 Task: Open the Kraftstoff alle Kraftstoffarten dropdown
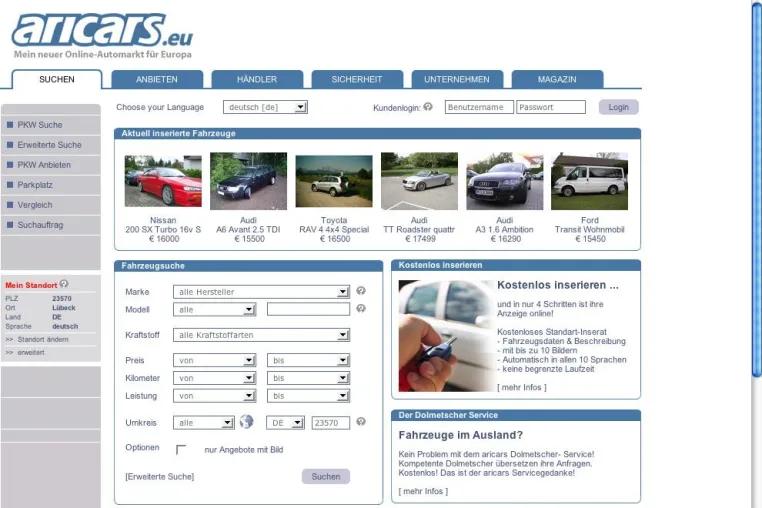(261, 334)
